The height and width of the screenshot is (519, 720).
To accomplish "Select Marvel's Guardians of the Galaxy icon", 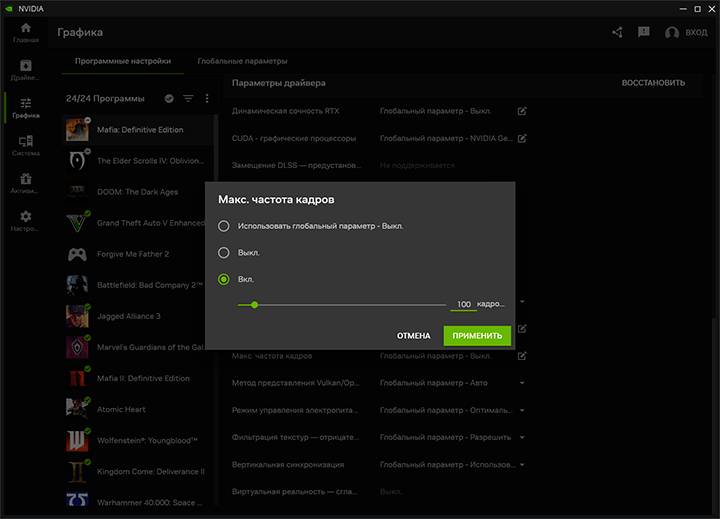I will 77,347.
